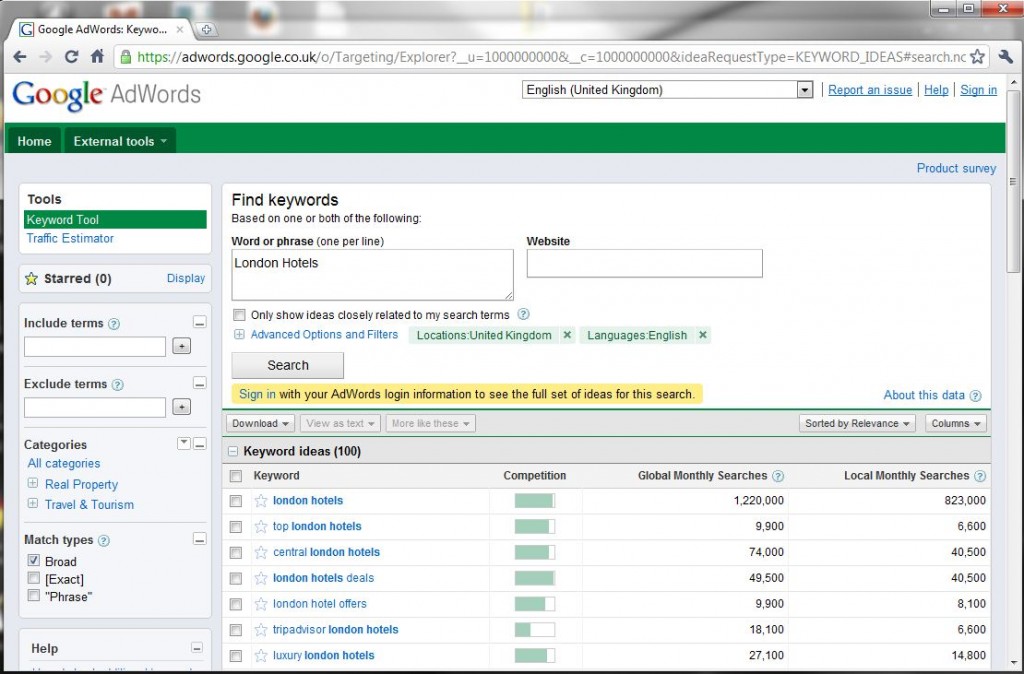Open the External tools menu
The width and height of the screenshot is (1024, 674).
tap(120, 141)
